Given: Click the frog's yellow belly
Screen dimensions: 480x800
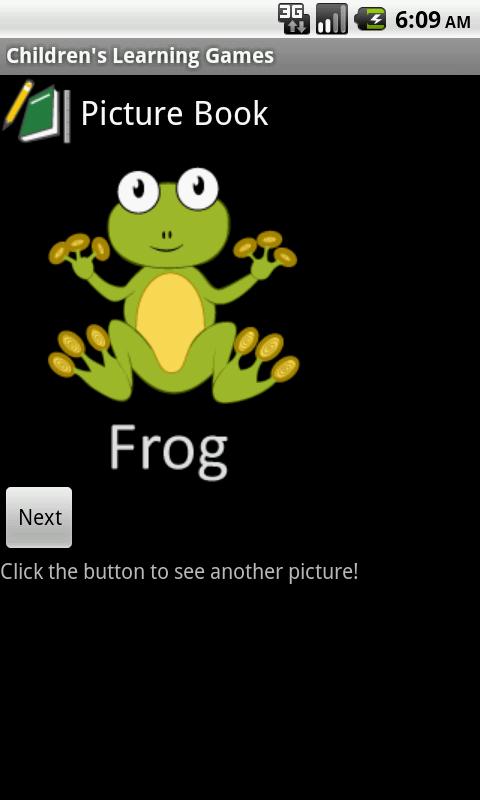Looking at the screenshot, I should [170, 322].
